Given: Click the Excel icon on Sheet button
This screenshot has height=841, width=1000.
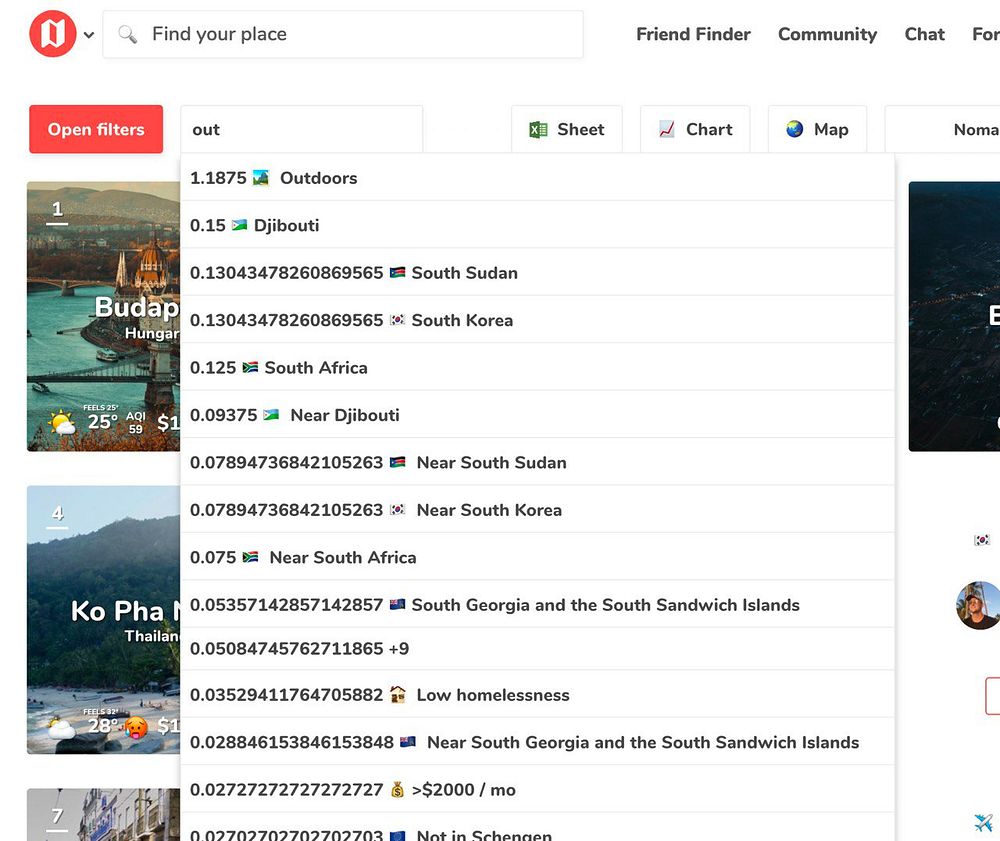Looking at the screenshot, I should pyautogui.click(x=538, y=129).
